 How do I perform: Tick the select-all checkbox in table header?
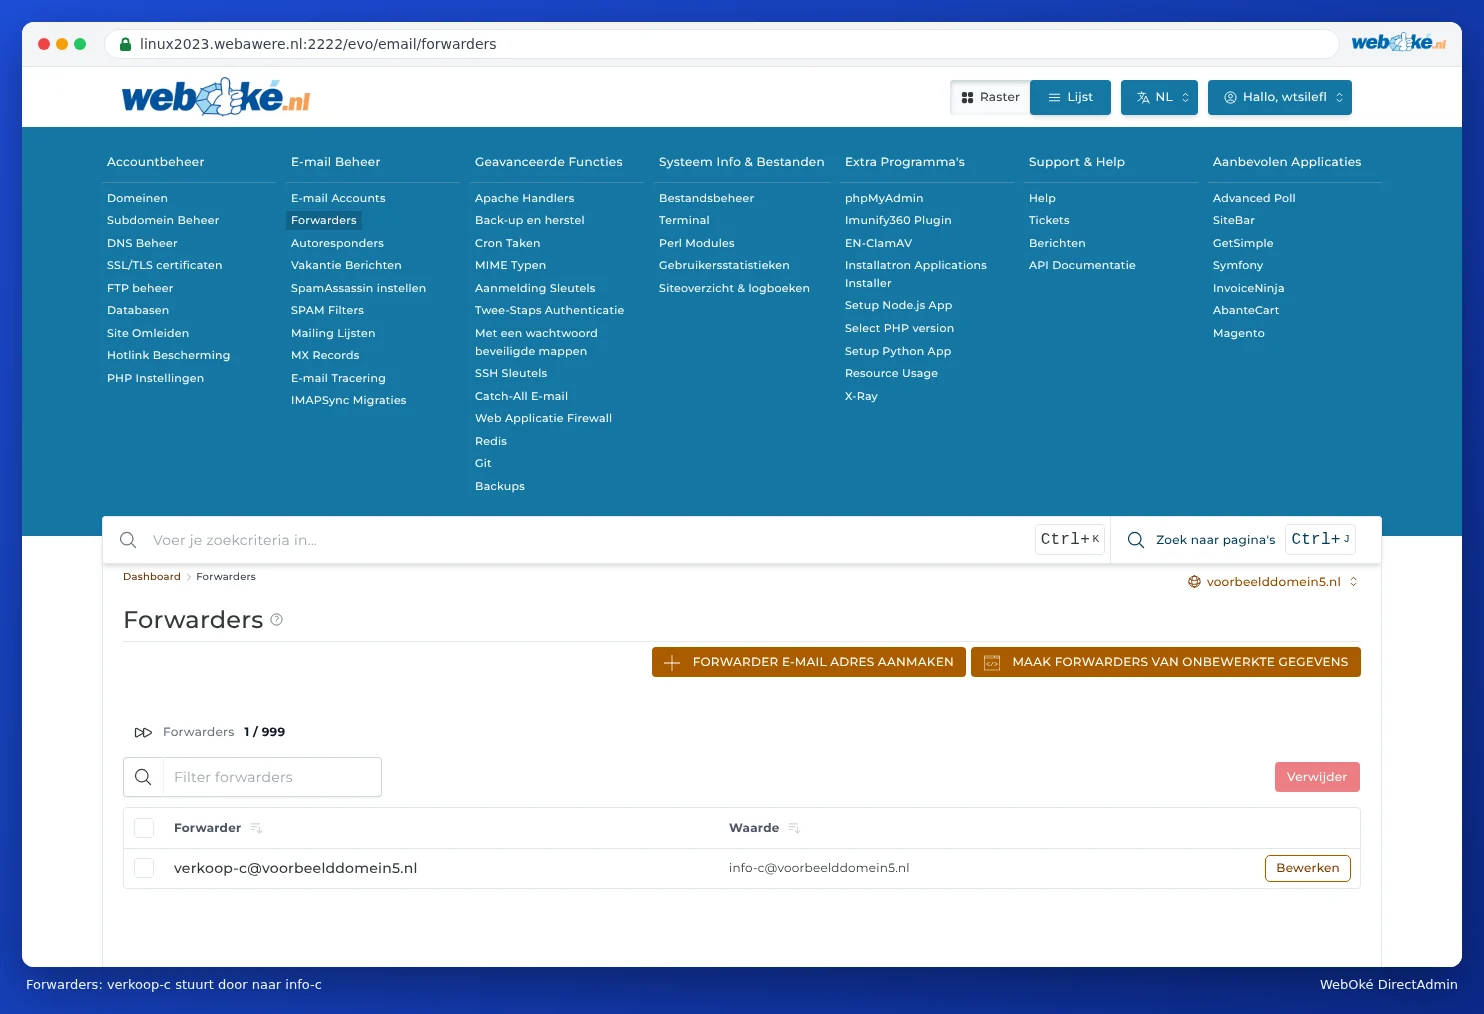pos(144,828)
